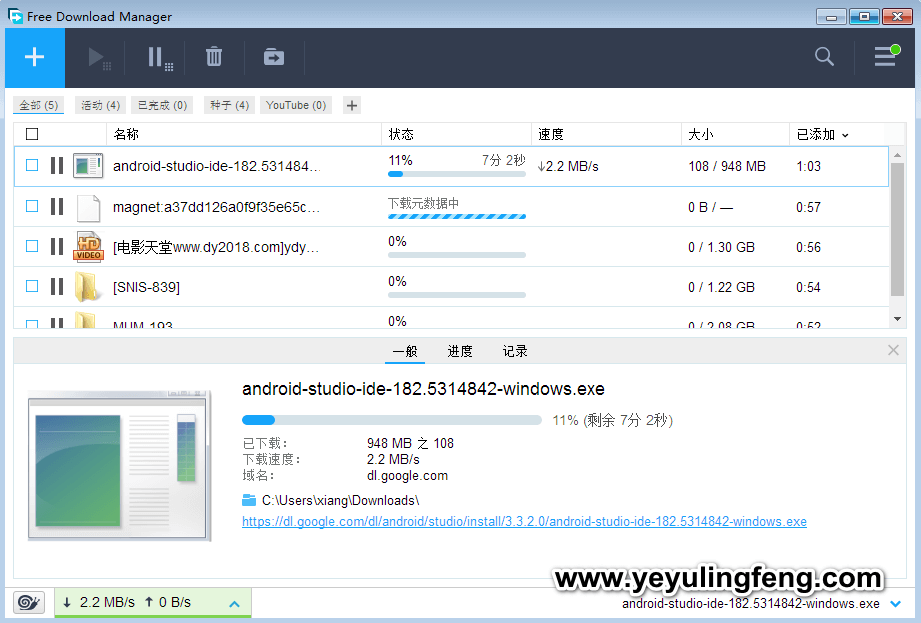Click the status bar android-studio file name
The image size is (921, 623).
[751, 604]
